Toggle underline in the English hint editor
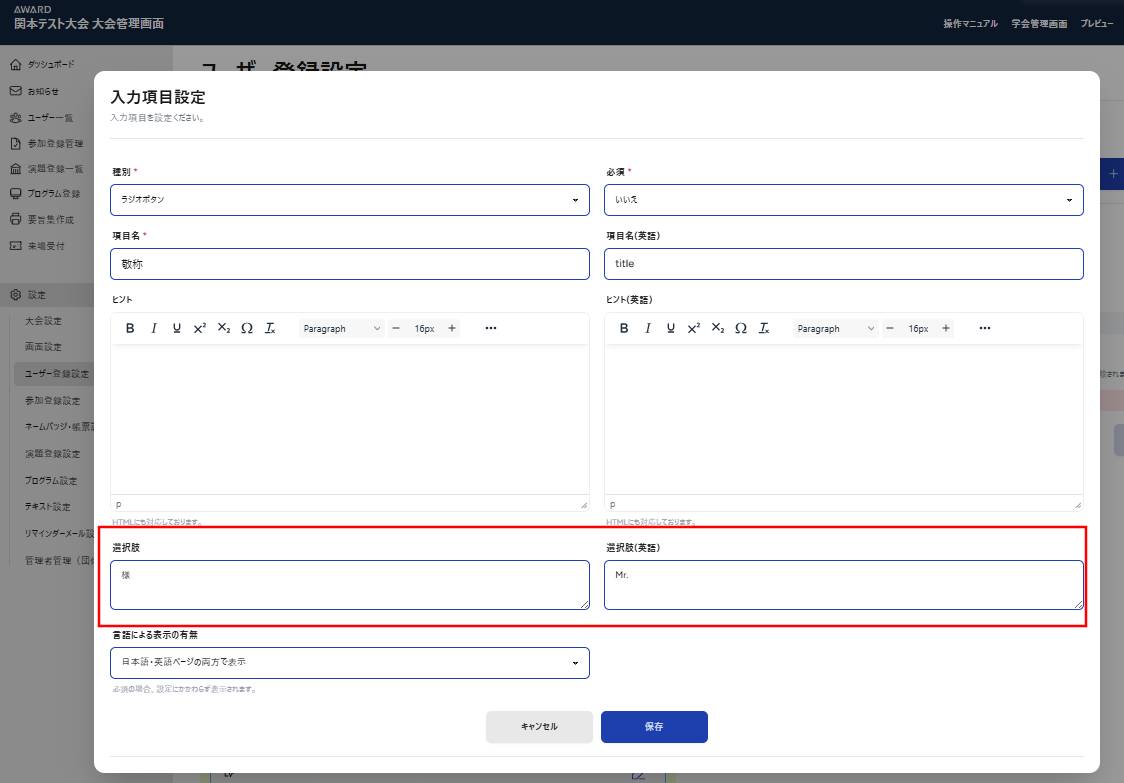The height and width of the screenshot is (783, 1124). click(x=671, y=328)
